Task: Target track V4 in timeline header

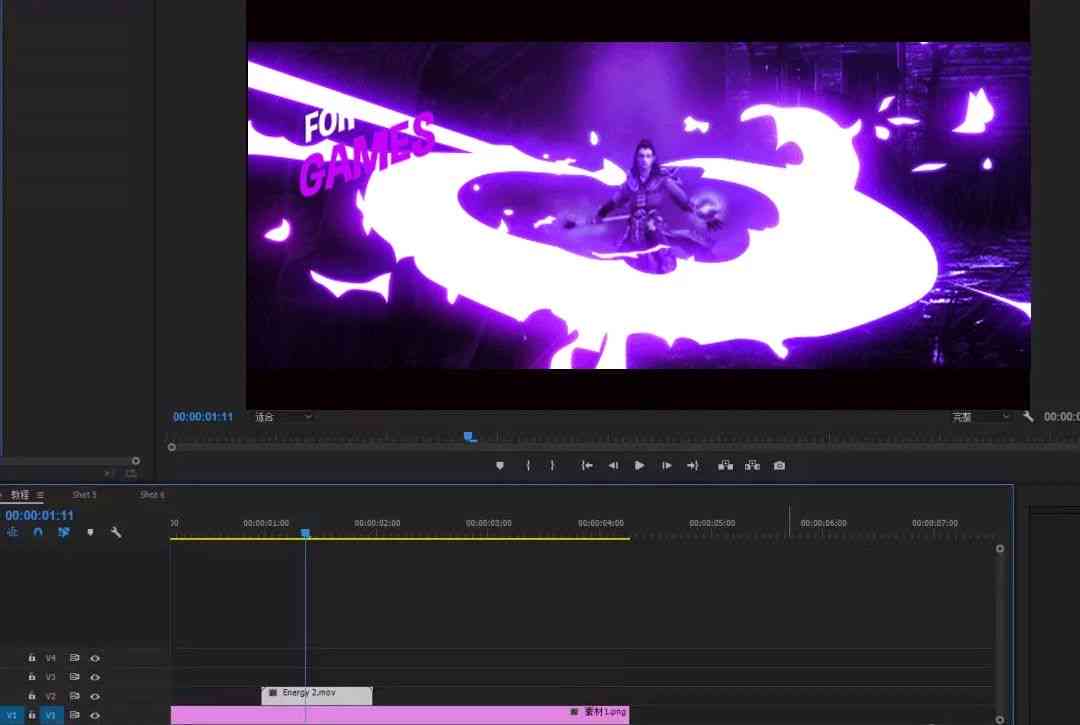Action: (50, 658)
